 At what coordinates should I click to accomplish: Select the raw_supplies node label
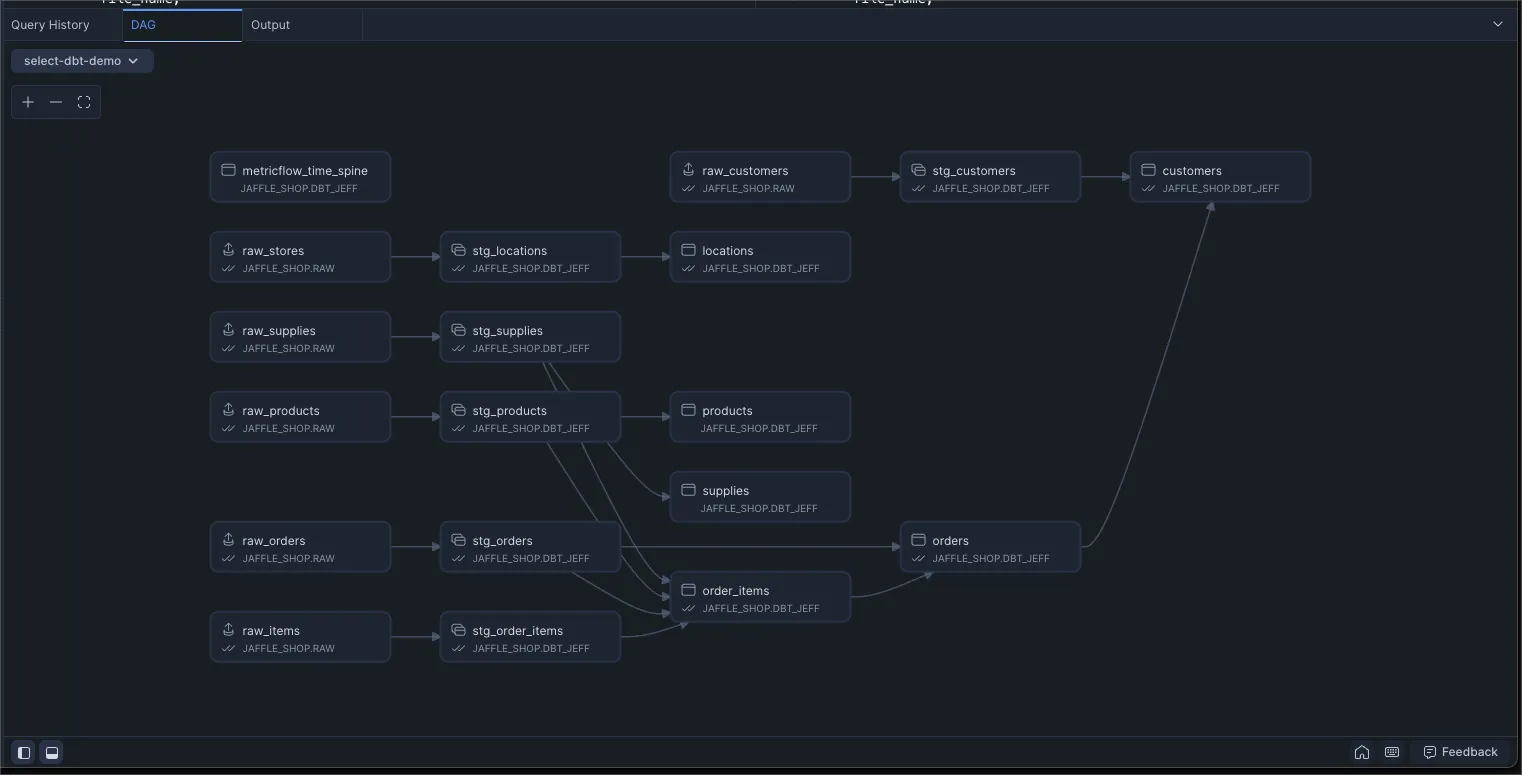[x=279, y=331]
